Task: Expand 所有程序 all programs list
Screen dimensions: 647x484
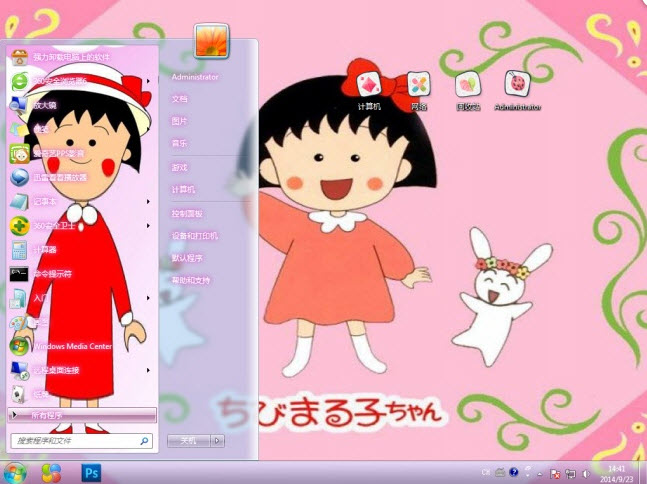Action: [82, 415]
